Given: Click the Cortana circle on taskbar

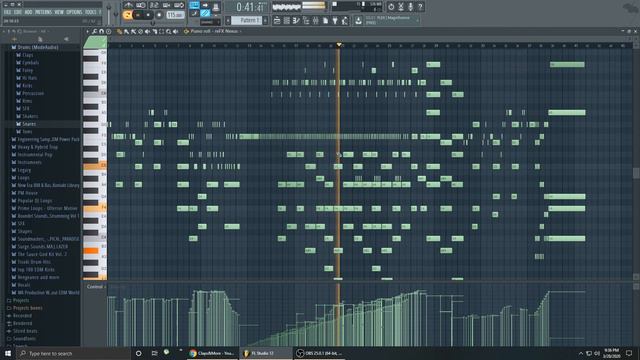Looking at the screenshot, I should (x=139, y=353).
